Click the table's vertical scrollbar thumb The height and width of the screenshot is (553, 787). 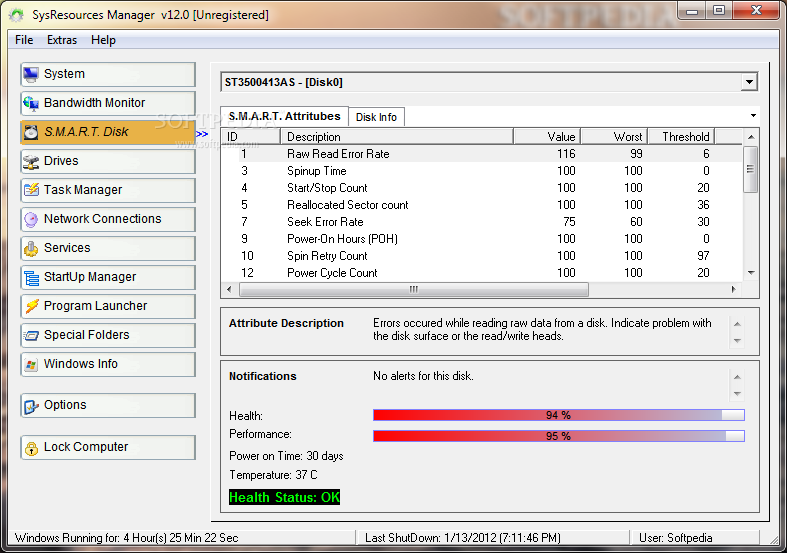click(x=750, y=169)
